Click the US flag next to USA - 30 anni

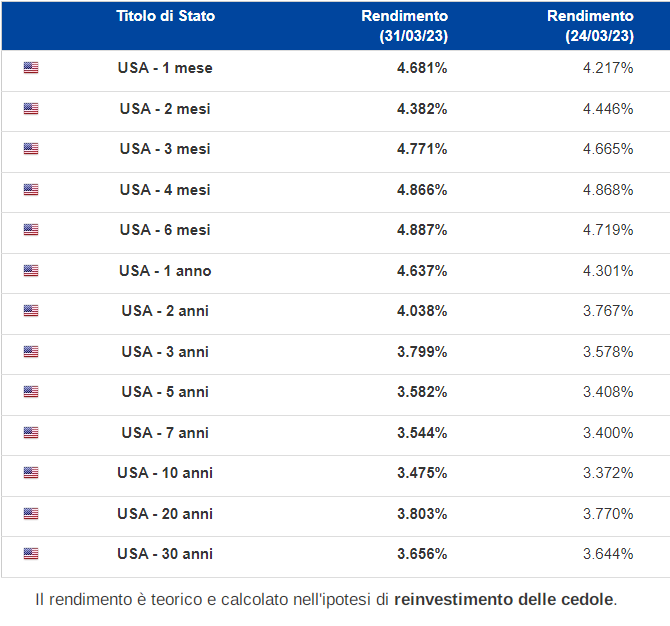click(x=31, y=554)
